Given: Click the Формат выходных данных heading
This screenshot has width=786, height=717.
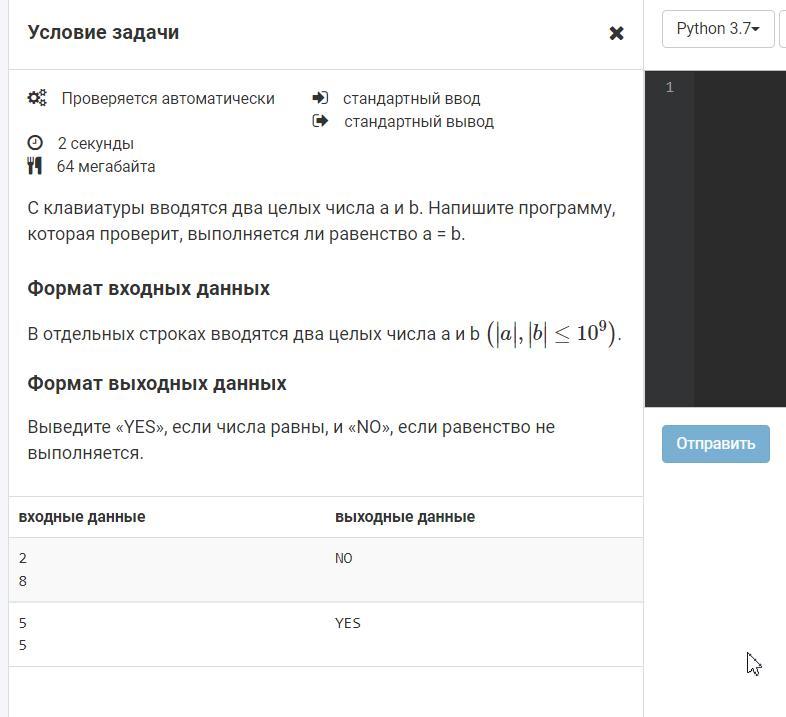Looking at the screenshot, I should point(156,383).
